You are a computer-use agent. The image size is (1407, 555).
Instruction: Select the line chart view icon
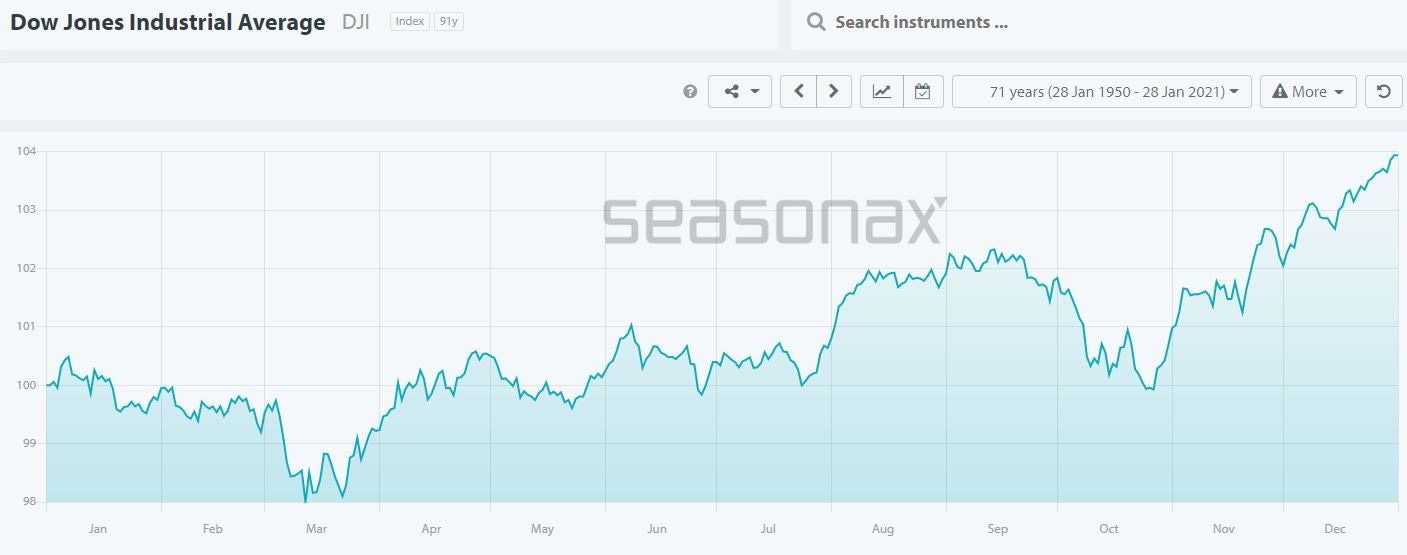[882, 91]
